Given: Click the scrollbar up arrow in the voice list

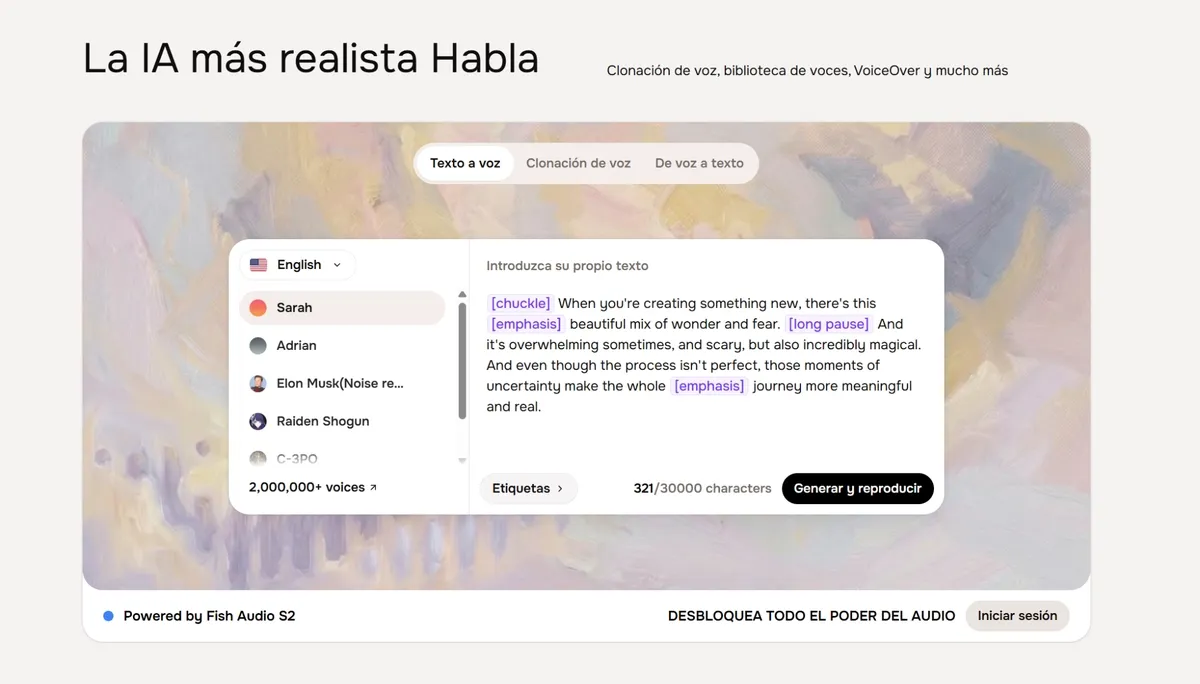Looking at the screenshot, I should tap(462, 294).
